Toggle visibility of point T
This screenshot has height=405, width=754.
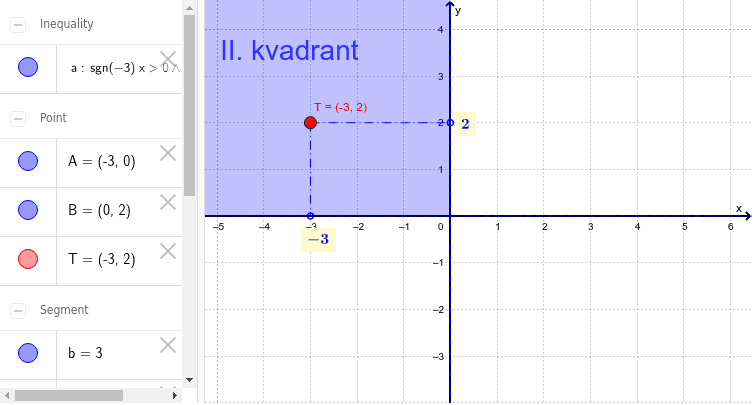point(28,259)
